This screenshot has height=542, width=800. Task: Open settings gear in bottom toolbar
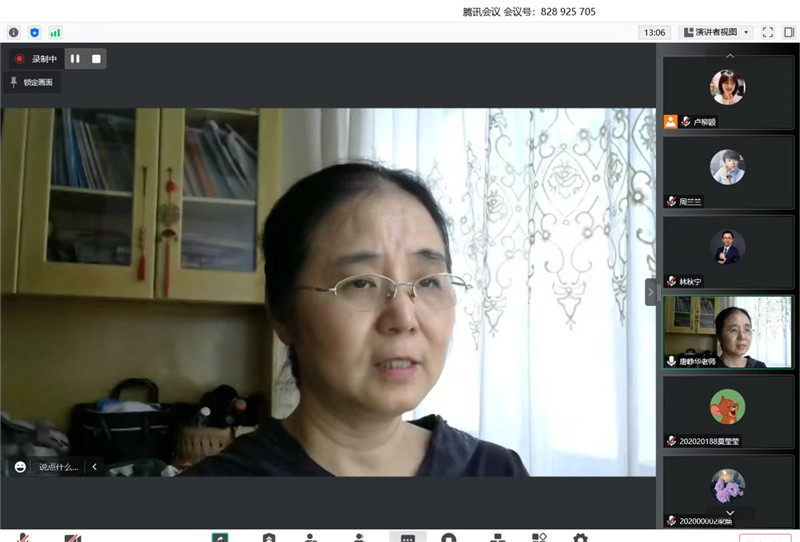click(x=580, y=537)
